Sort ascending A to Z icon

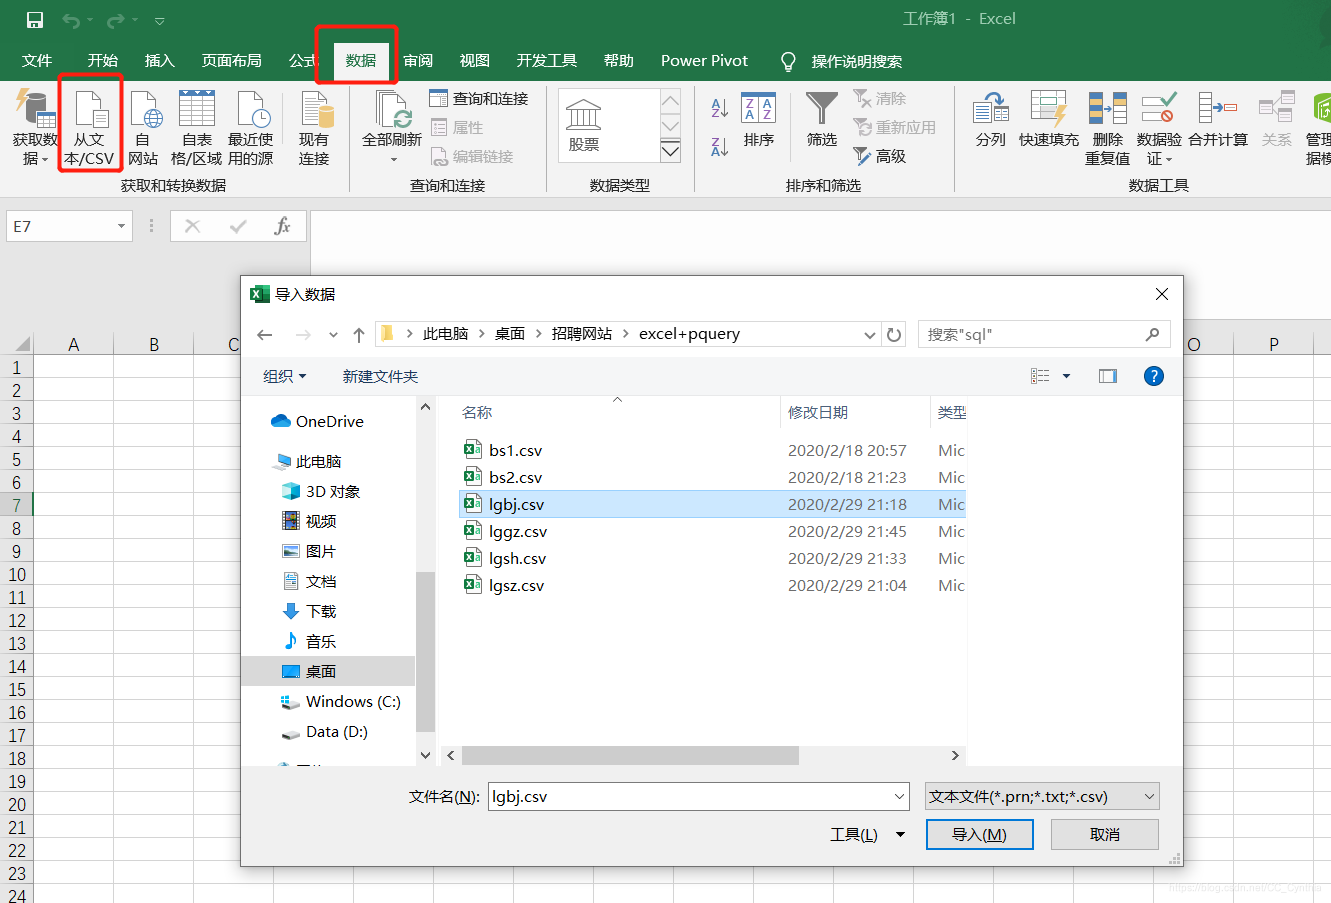coord(719,108)
